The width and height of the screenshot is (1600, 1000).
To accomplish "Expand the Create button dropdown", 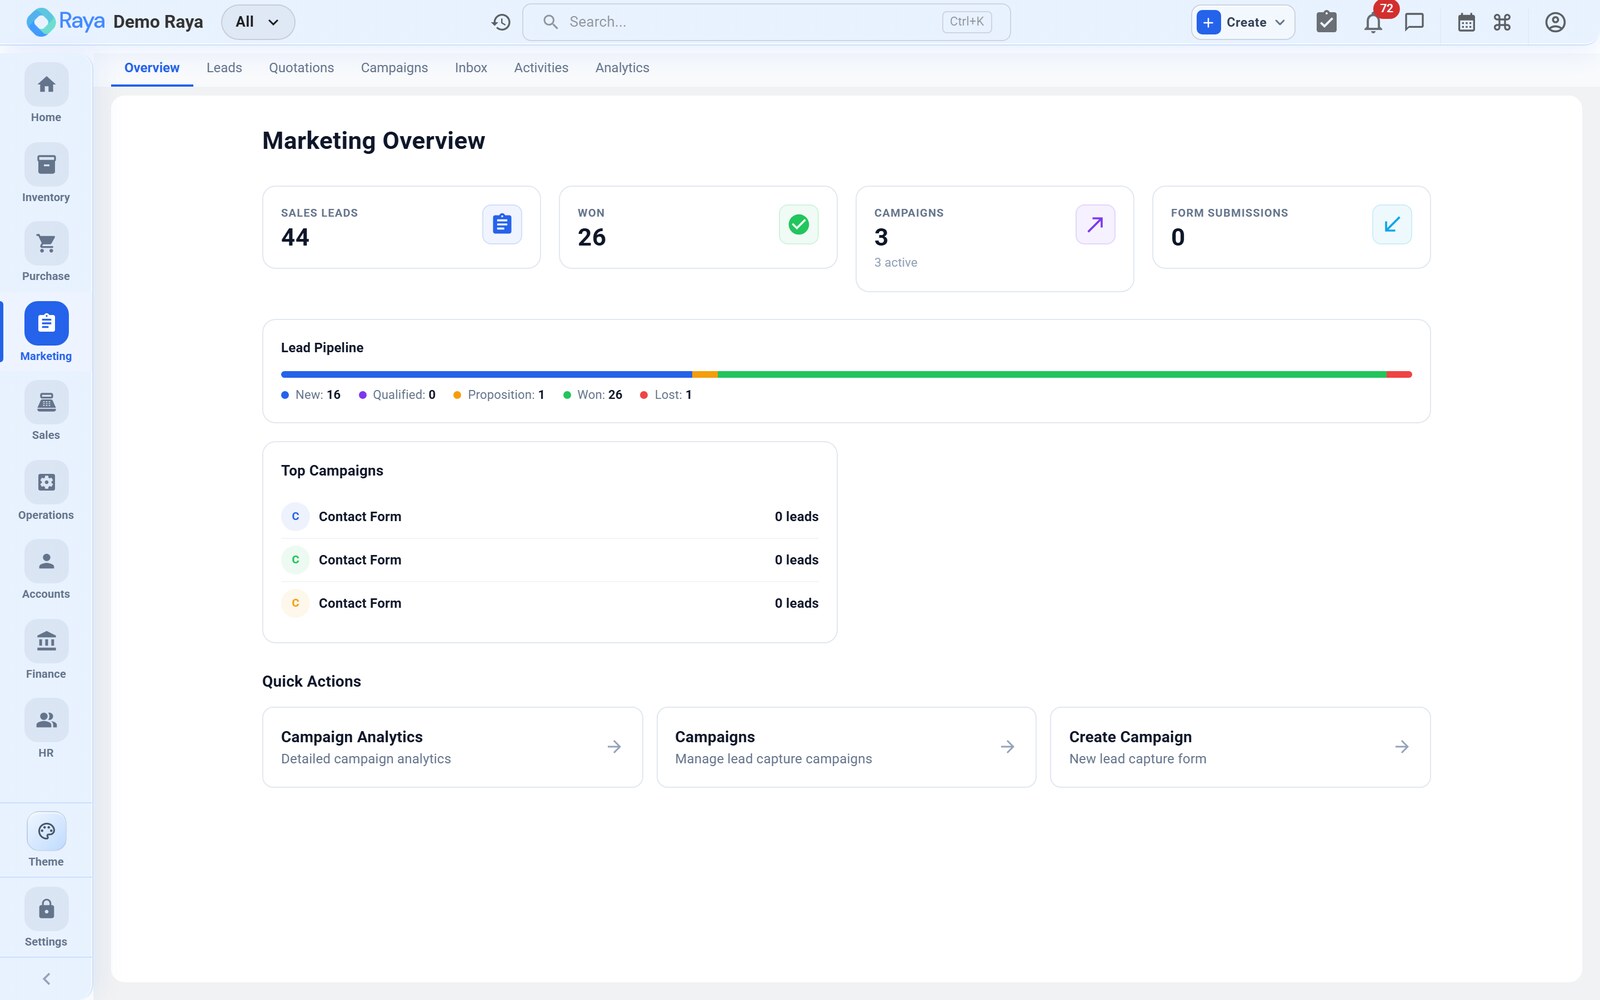I will (x=1243, y=22).
